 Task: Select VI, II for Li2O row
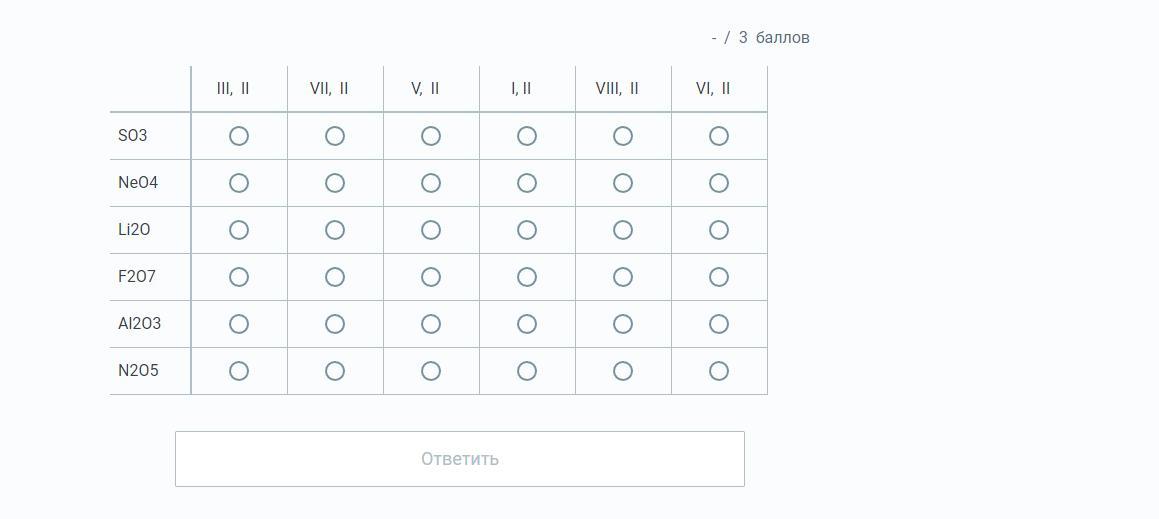(719, 230)
